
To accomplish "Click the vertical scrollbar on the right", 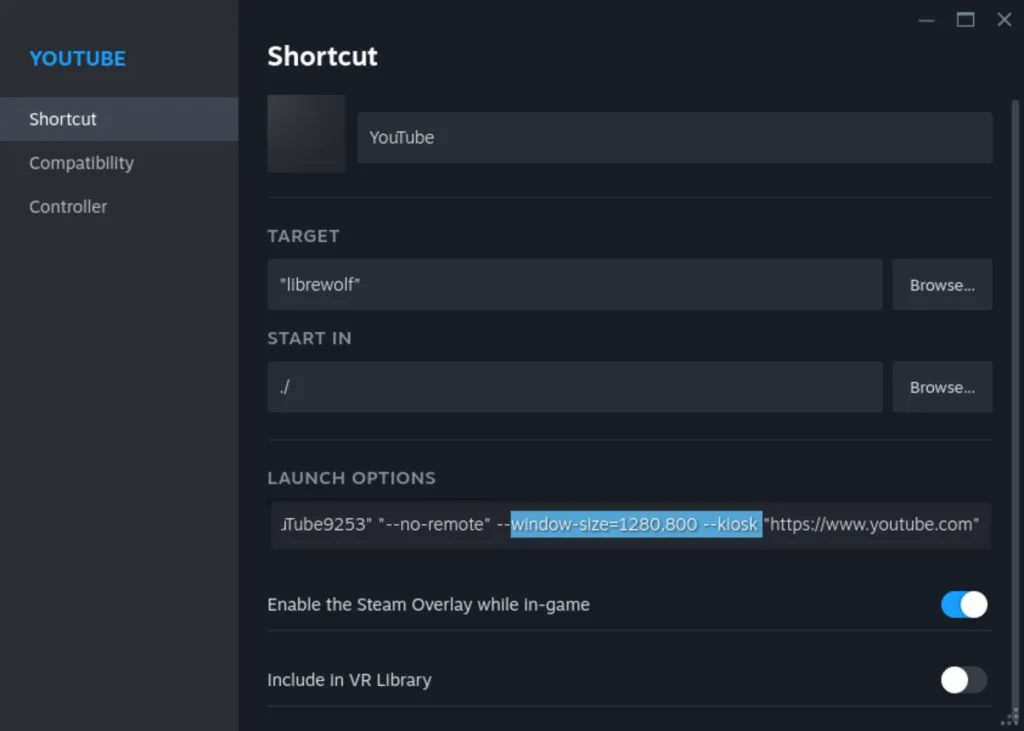I will click(x=1015, y=405).
